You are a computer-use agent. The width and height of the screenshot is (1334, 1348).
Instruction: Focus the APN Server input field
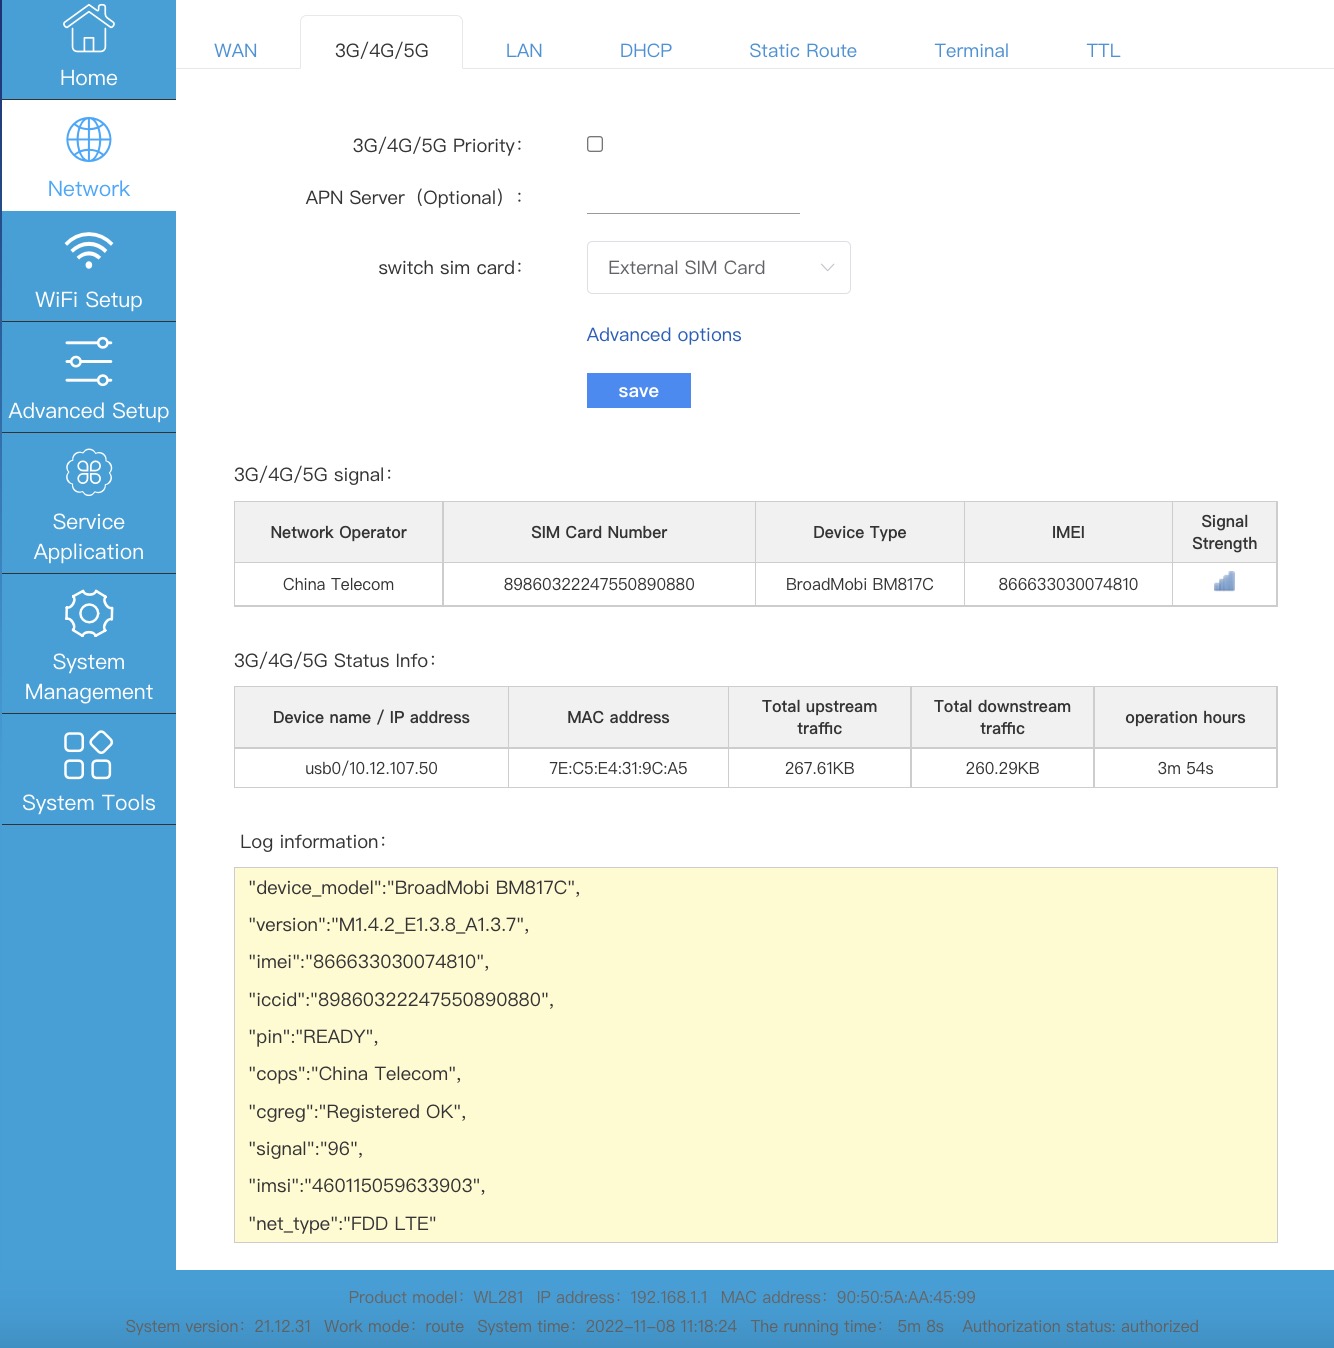click(693, 197)
